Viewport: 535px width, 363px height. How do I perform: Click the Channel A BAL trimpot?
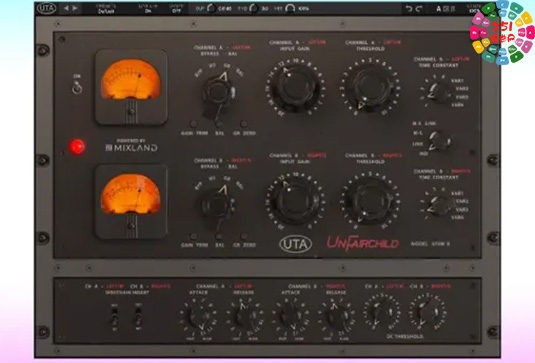tap(219, 124)
